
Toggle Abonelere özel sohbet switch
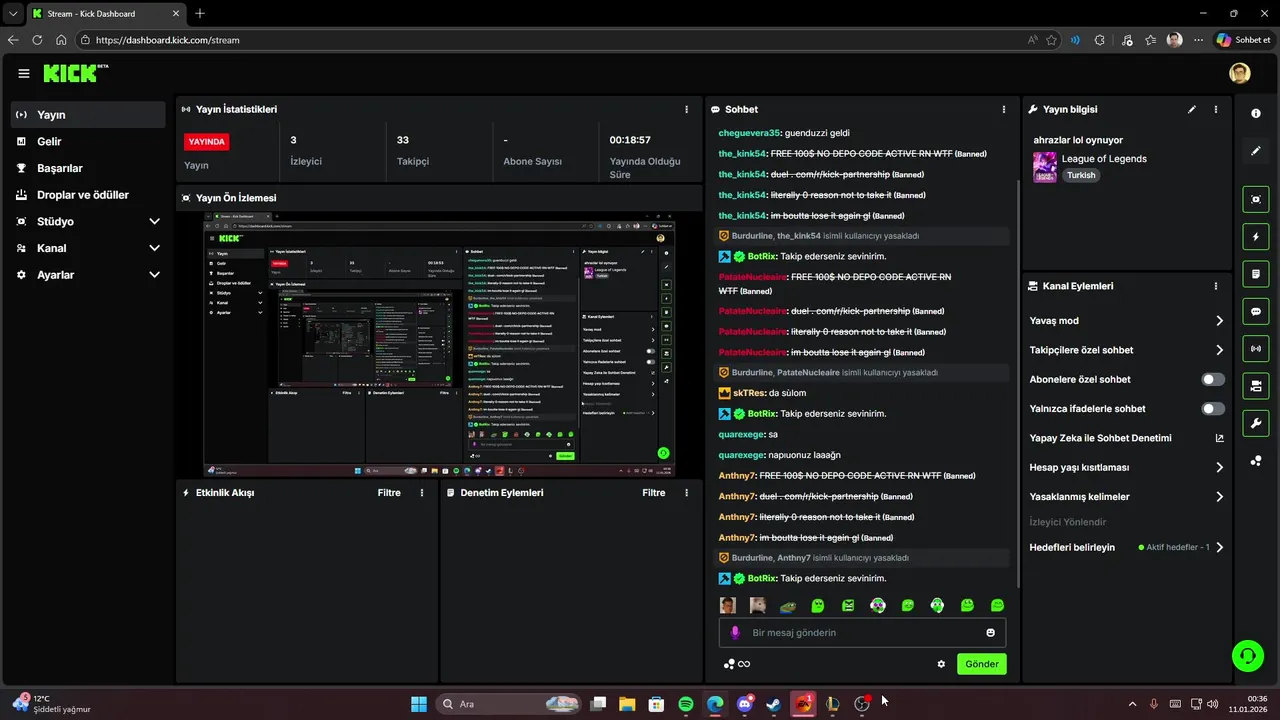point(1213,380)
